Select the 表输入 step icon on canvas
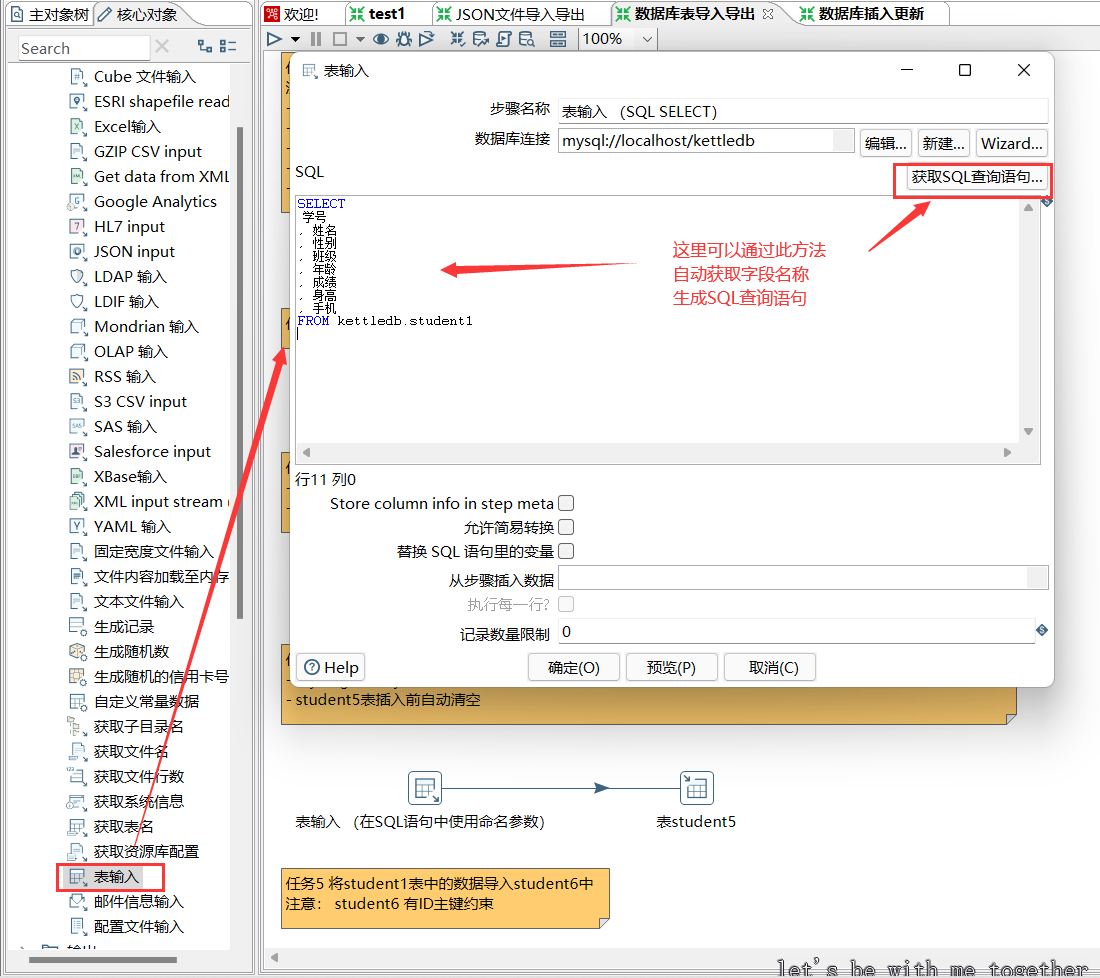Screen dimensions: 1100x978 424,788
